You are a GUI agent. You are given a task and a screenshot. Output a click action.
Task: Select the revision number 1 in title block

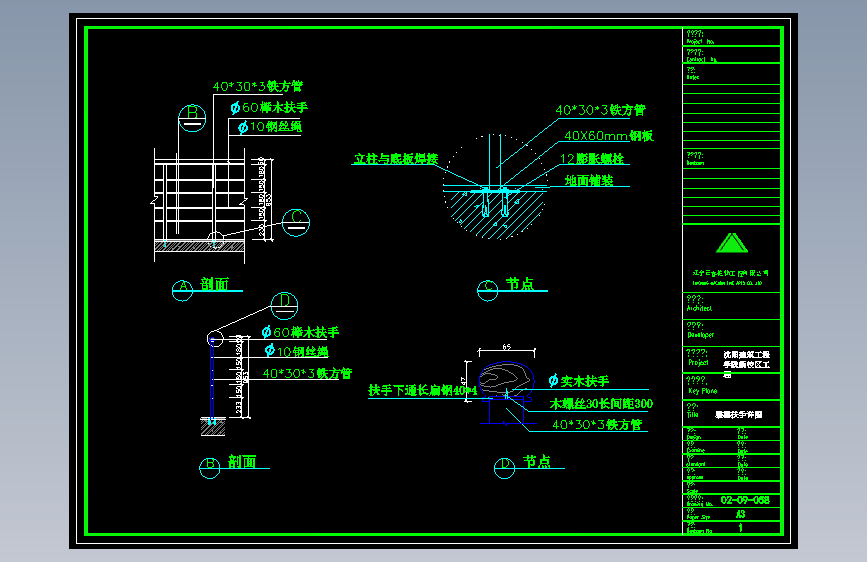(x=740, y=528)
